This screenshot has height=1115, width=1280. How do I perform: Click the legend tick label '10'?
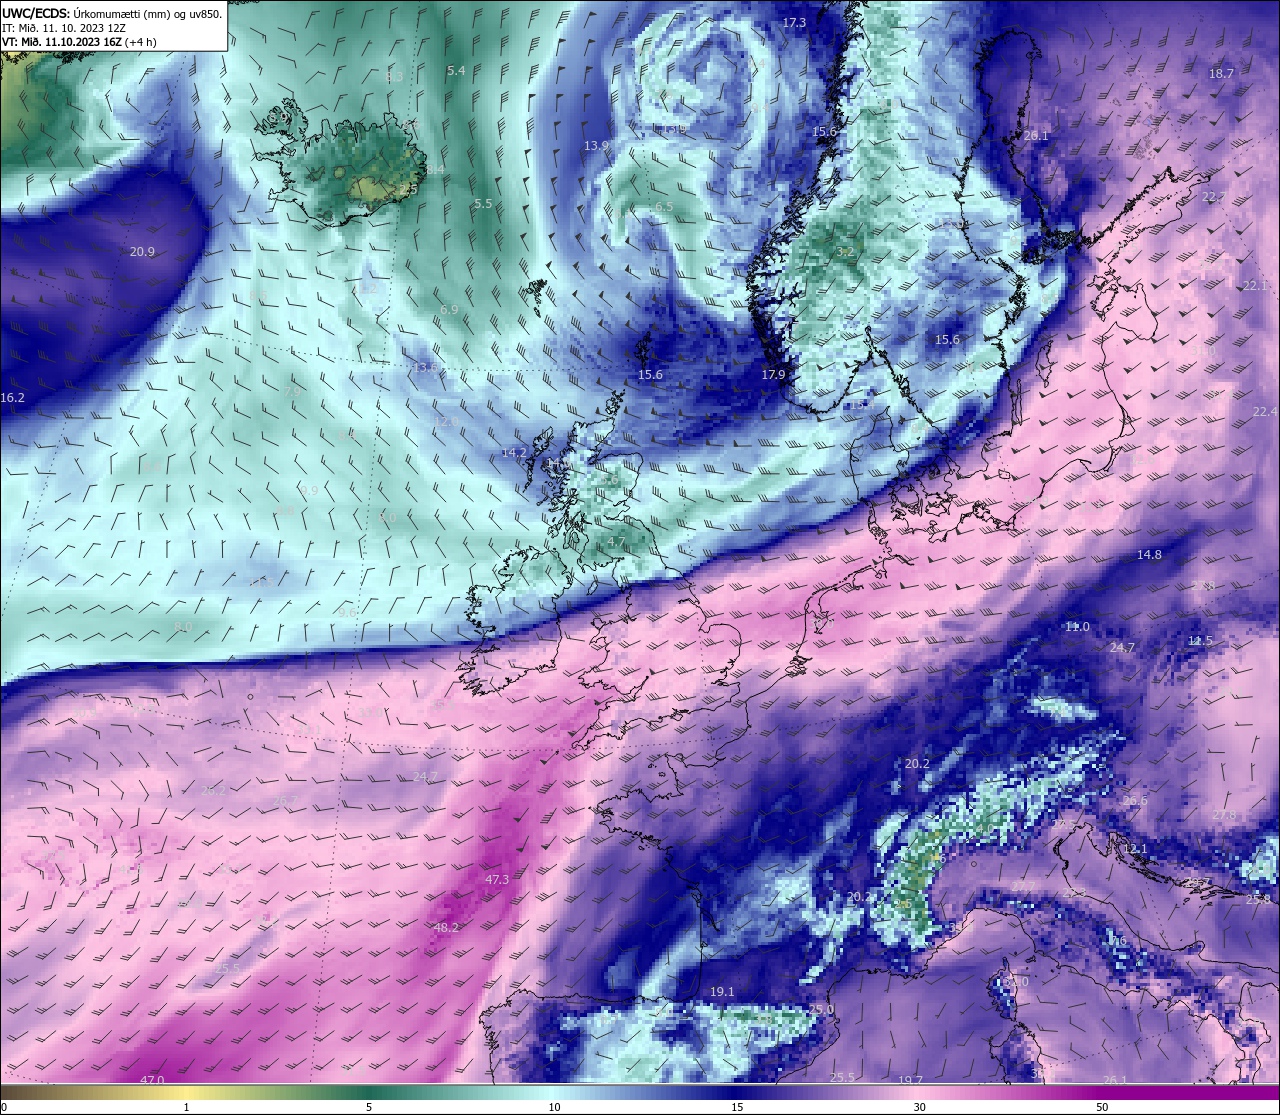pos(554,1107)
